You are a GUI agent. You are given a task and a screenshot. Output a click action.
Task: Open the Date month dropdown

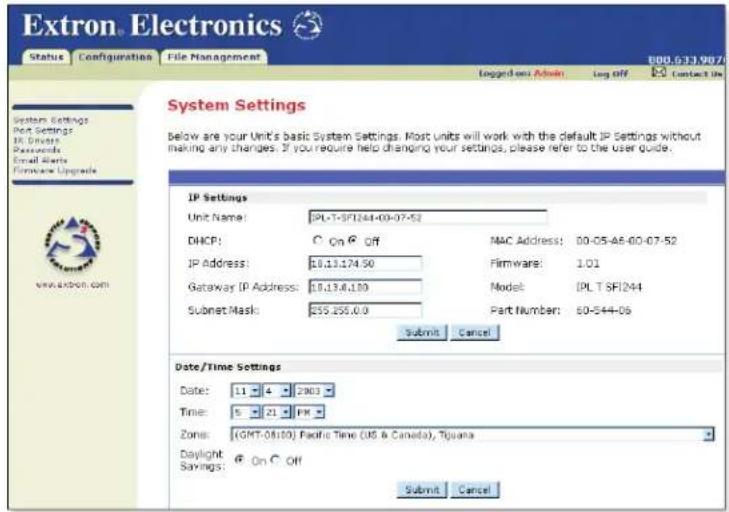point(246,391)
